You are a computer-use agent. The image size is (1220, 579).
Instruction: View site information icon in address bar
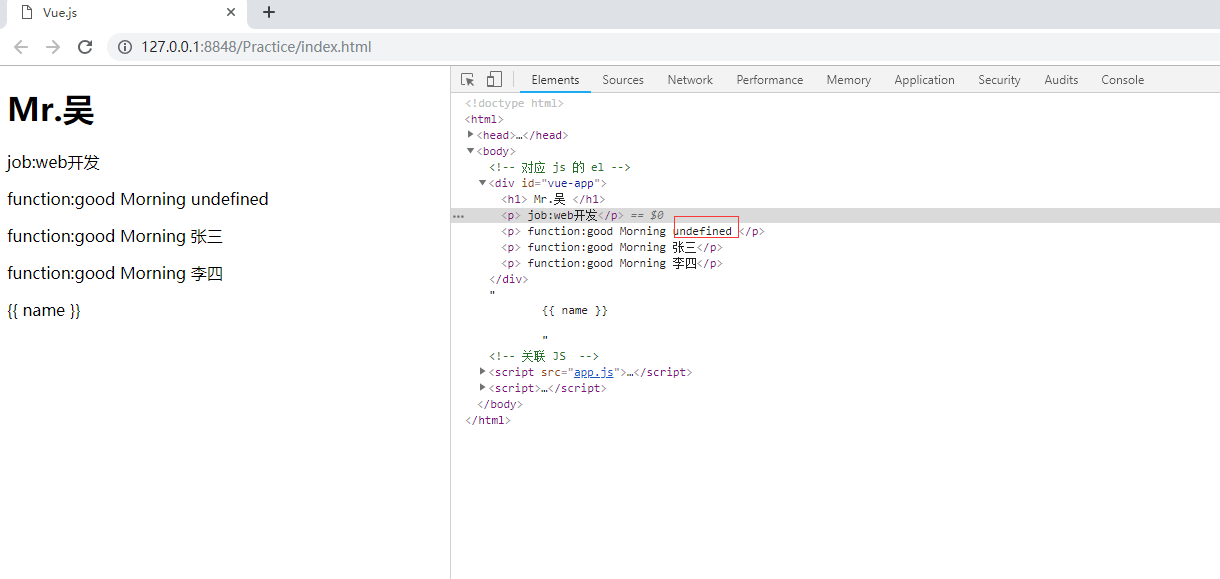coord(125,47)
